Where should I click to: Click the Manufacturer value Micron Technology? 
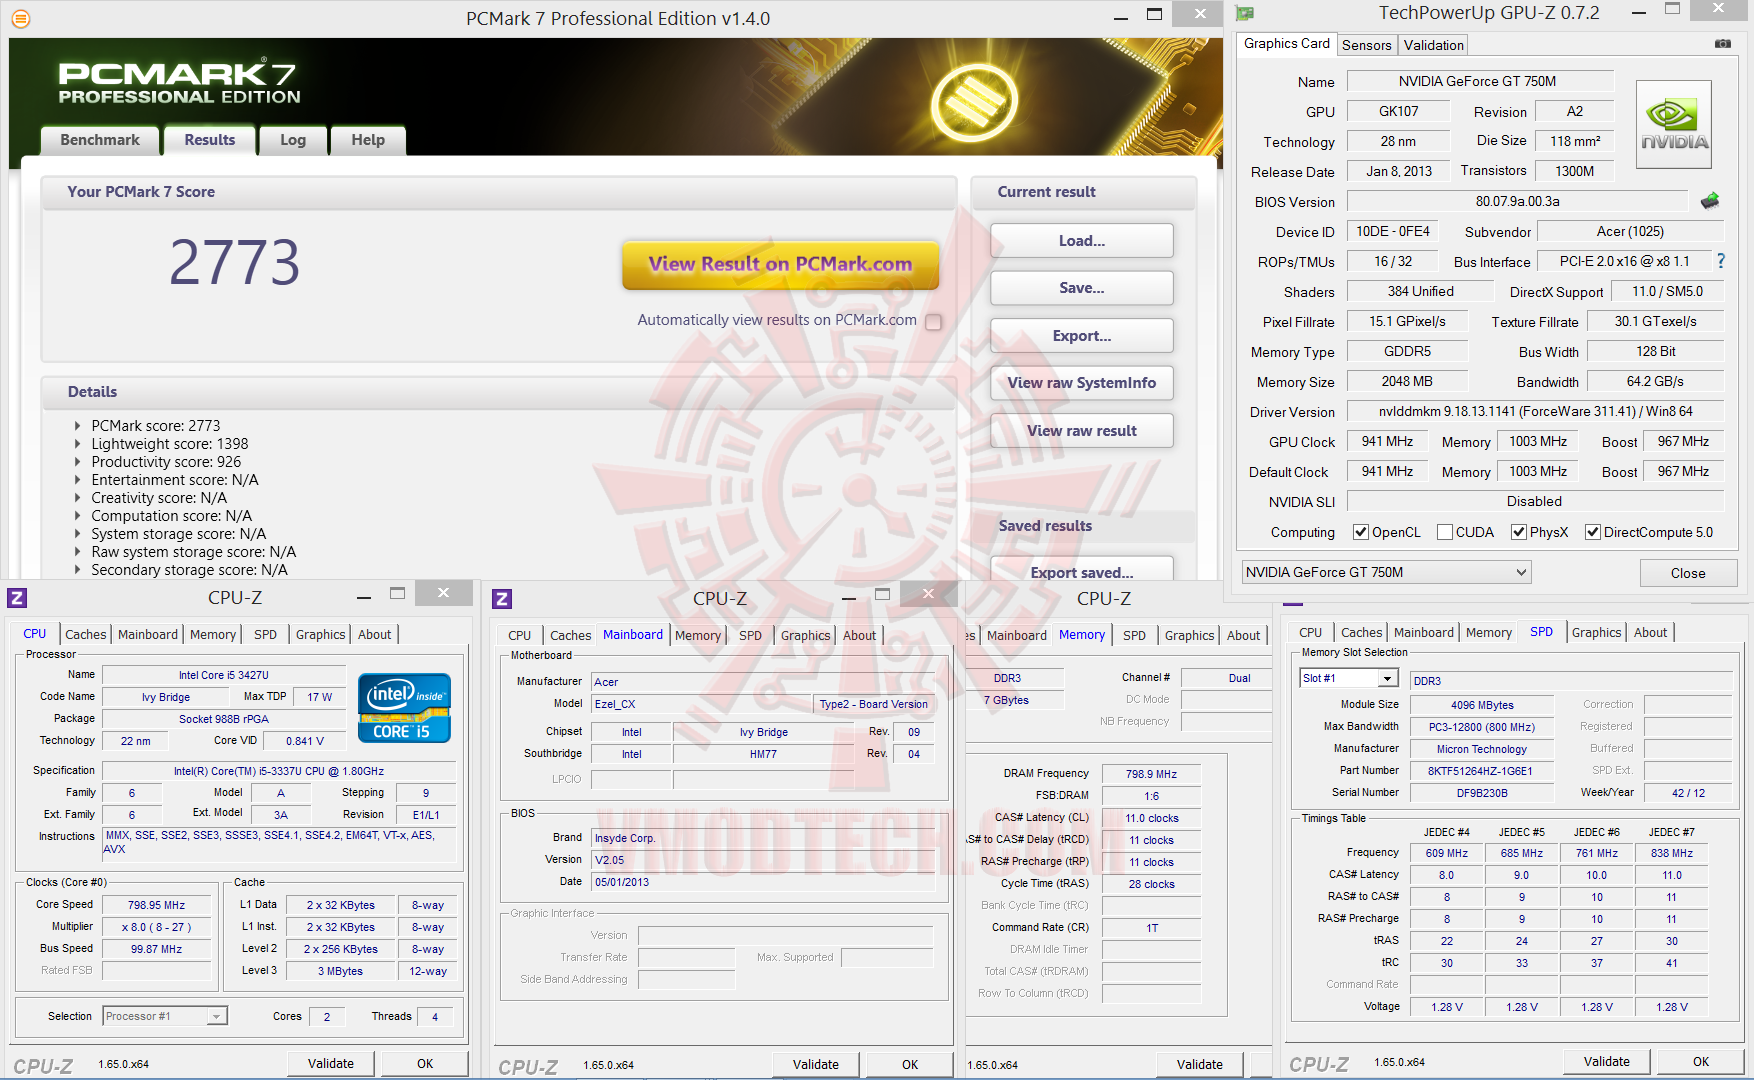tap(1481, 749)
